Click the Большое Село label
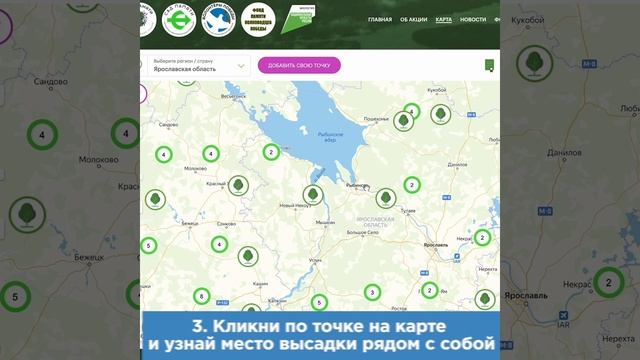 coord(363,232)
